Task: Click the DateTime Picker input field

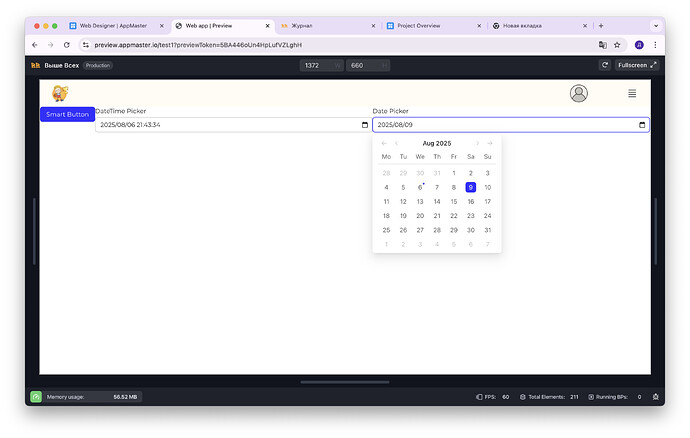Action: pyautogui.click(x=225, y=125)
